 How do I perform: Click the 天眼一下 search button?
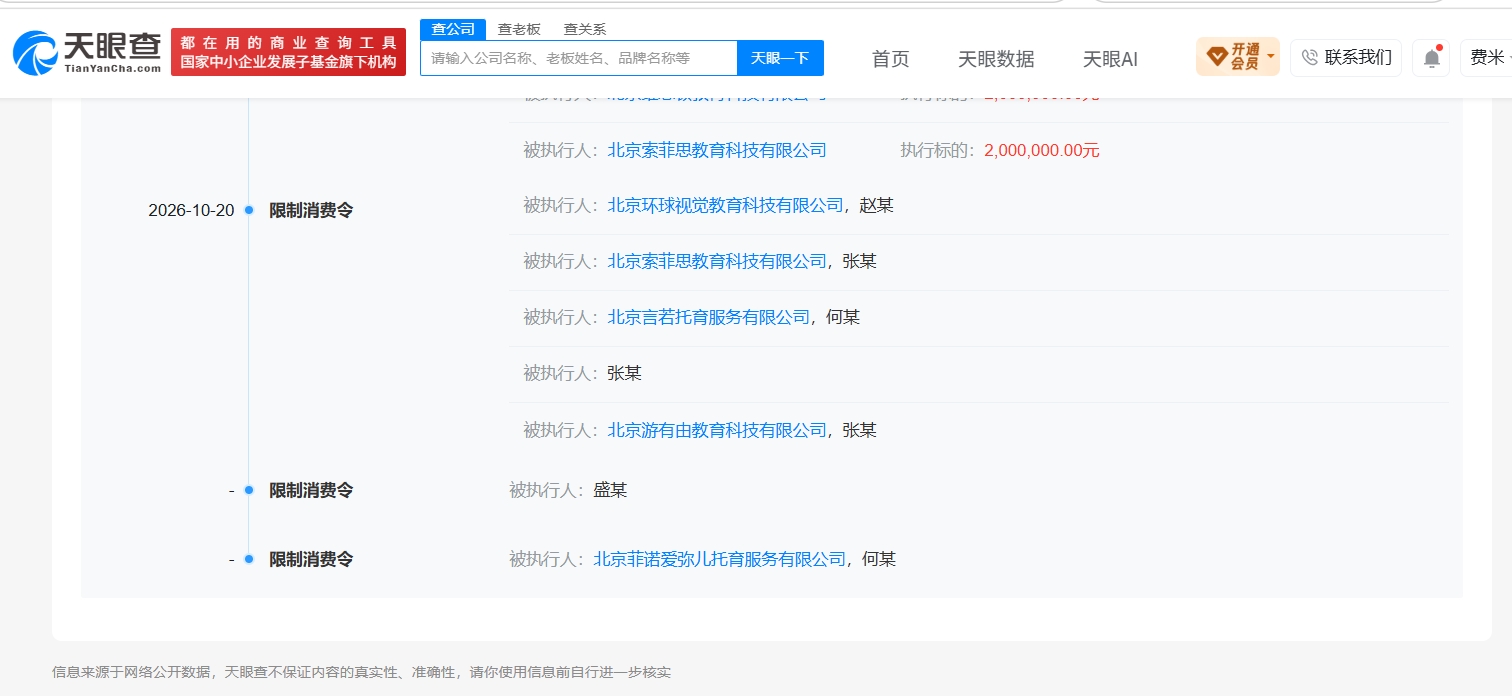point(780,58)
